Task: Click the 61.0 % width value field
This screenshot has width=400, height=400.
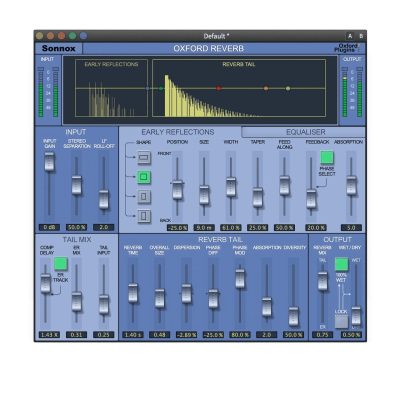Action: point(231,228)
